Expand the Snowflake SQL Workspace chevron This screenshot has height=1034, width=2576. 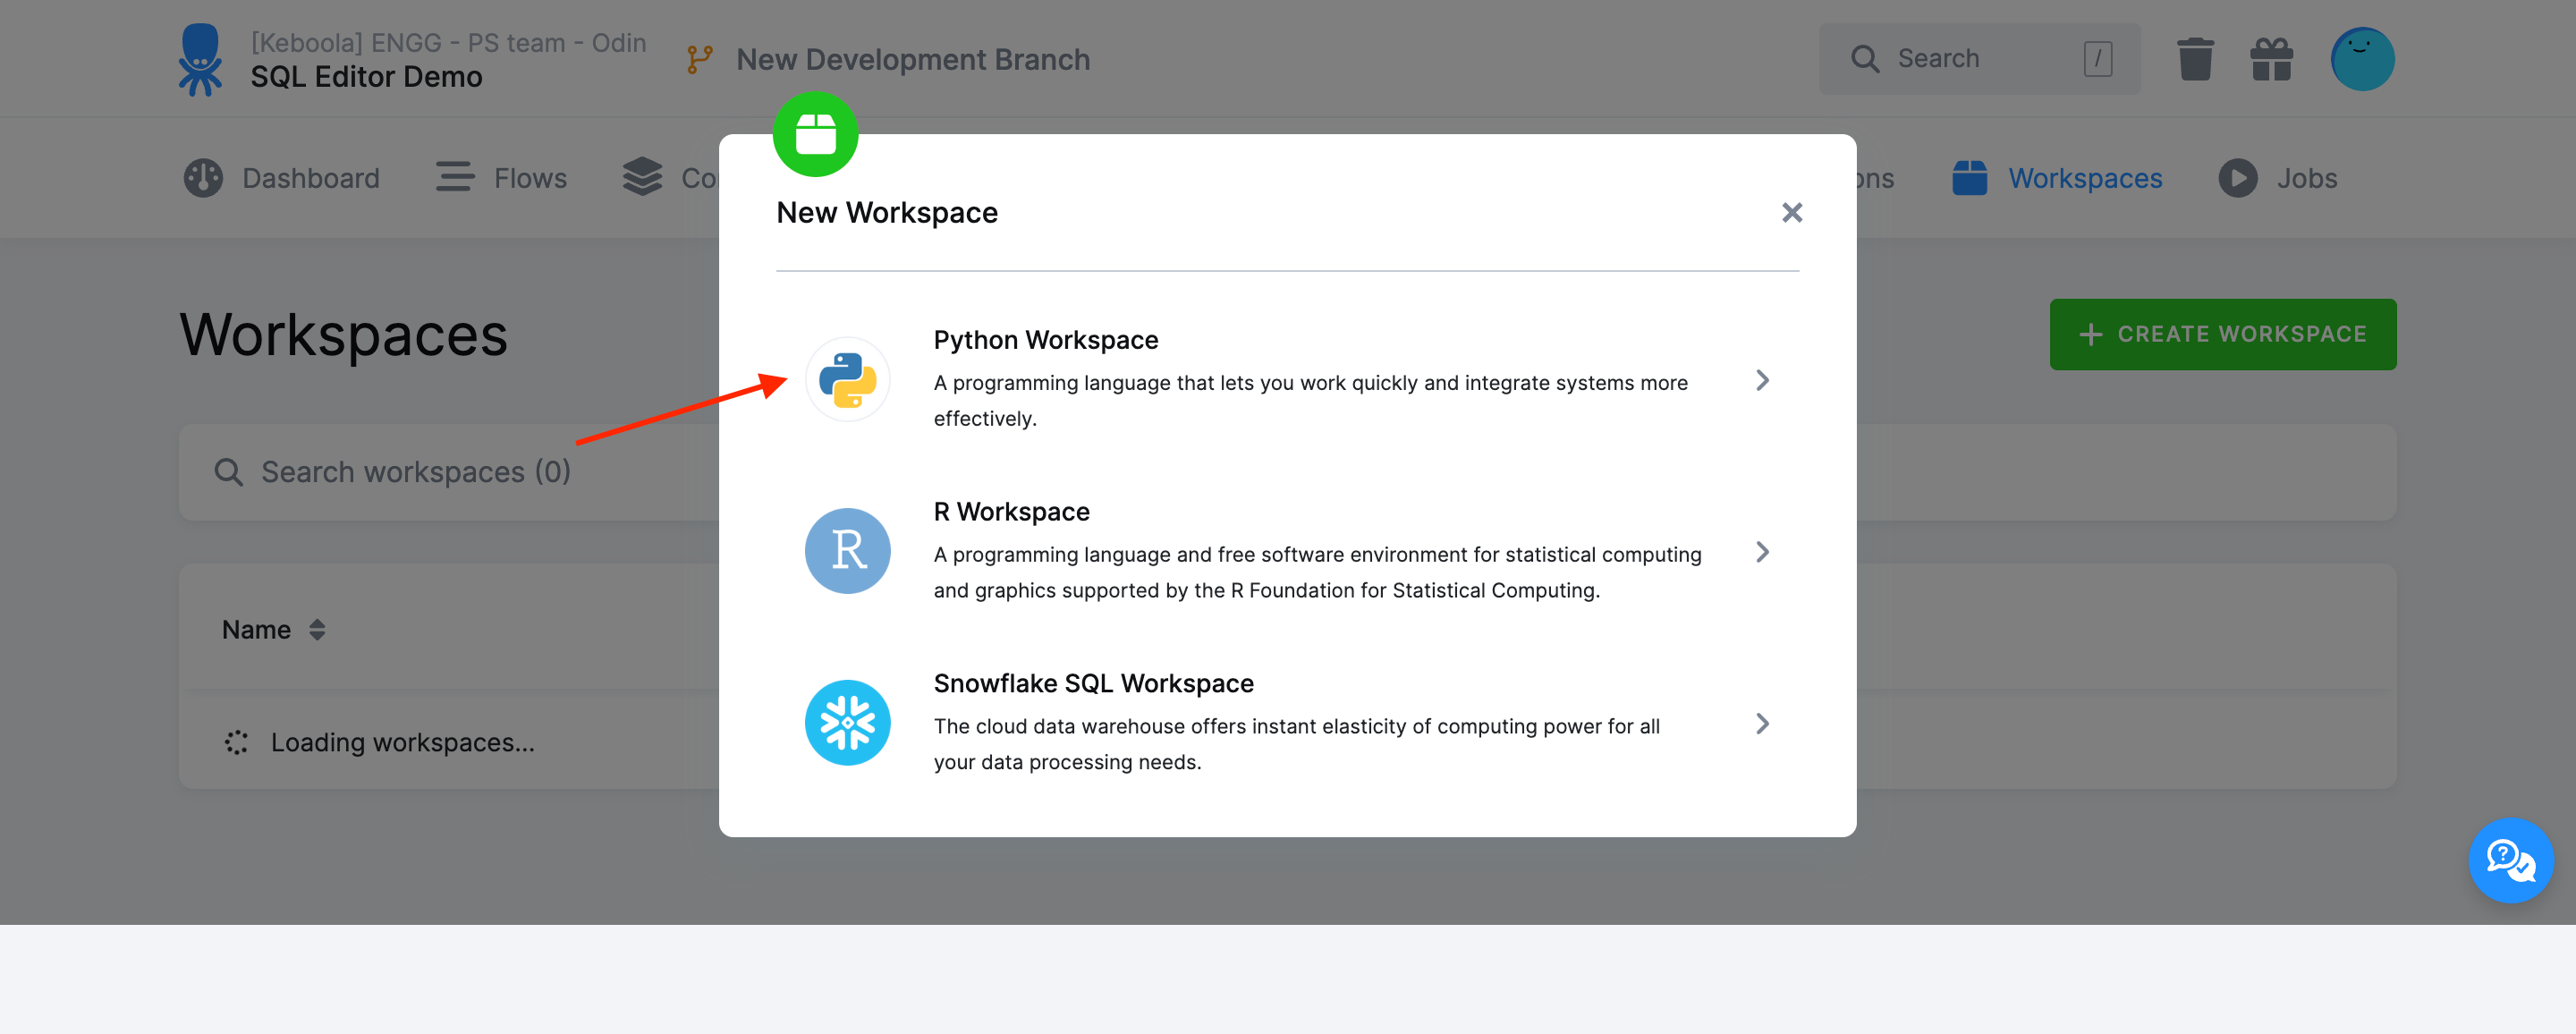click(x=1762, y=723)
